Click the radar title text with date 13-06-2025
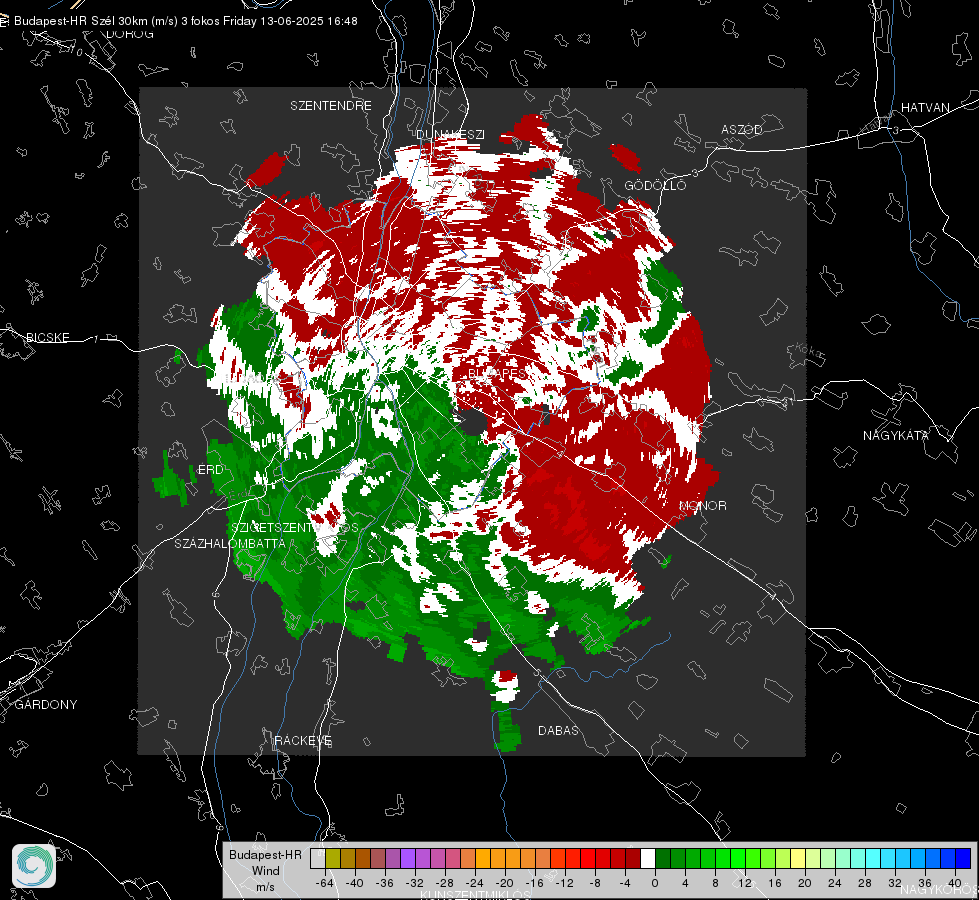 185,21
